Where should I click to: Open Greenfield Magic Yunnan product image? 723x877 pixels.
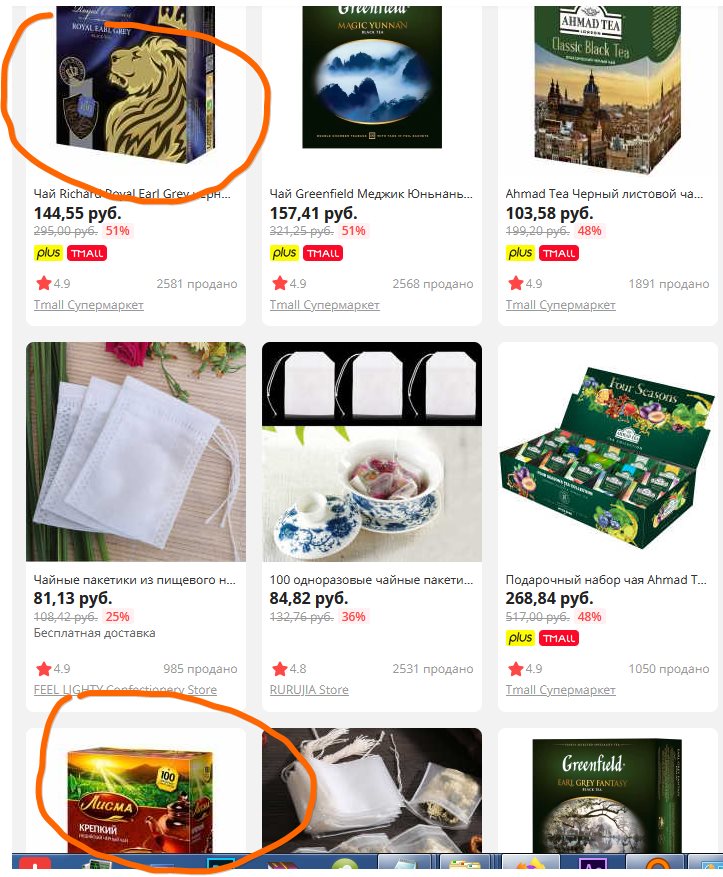tap(372, 77)
